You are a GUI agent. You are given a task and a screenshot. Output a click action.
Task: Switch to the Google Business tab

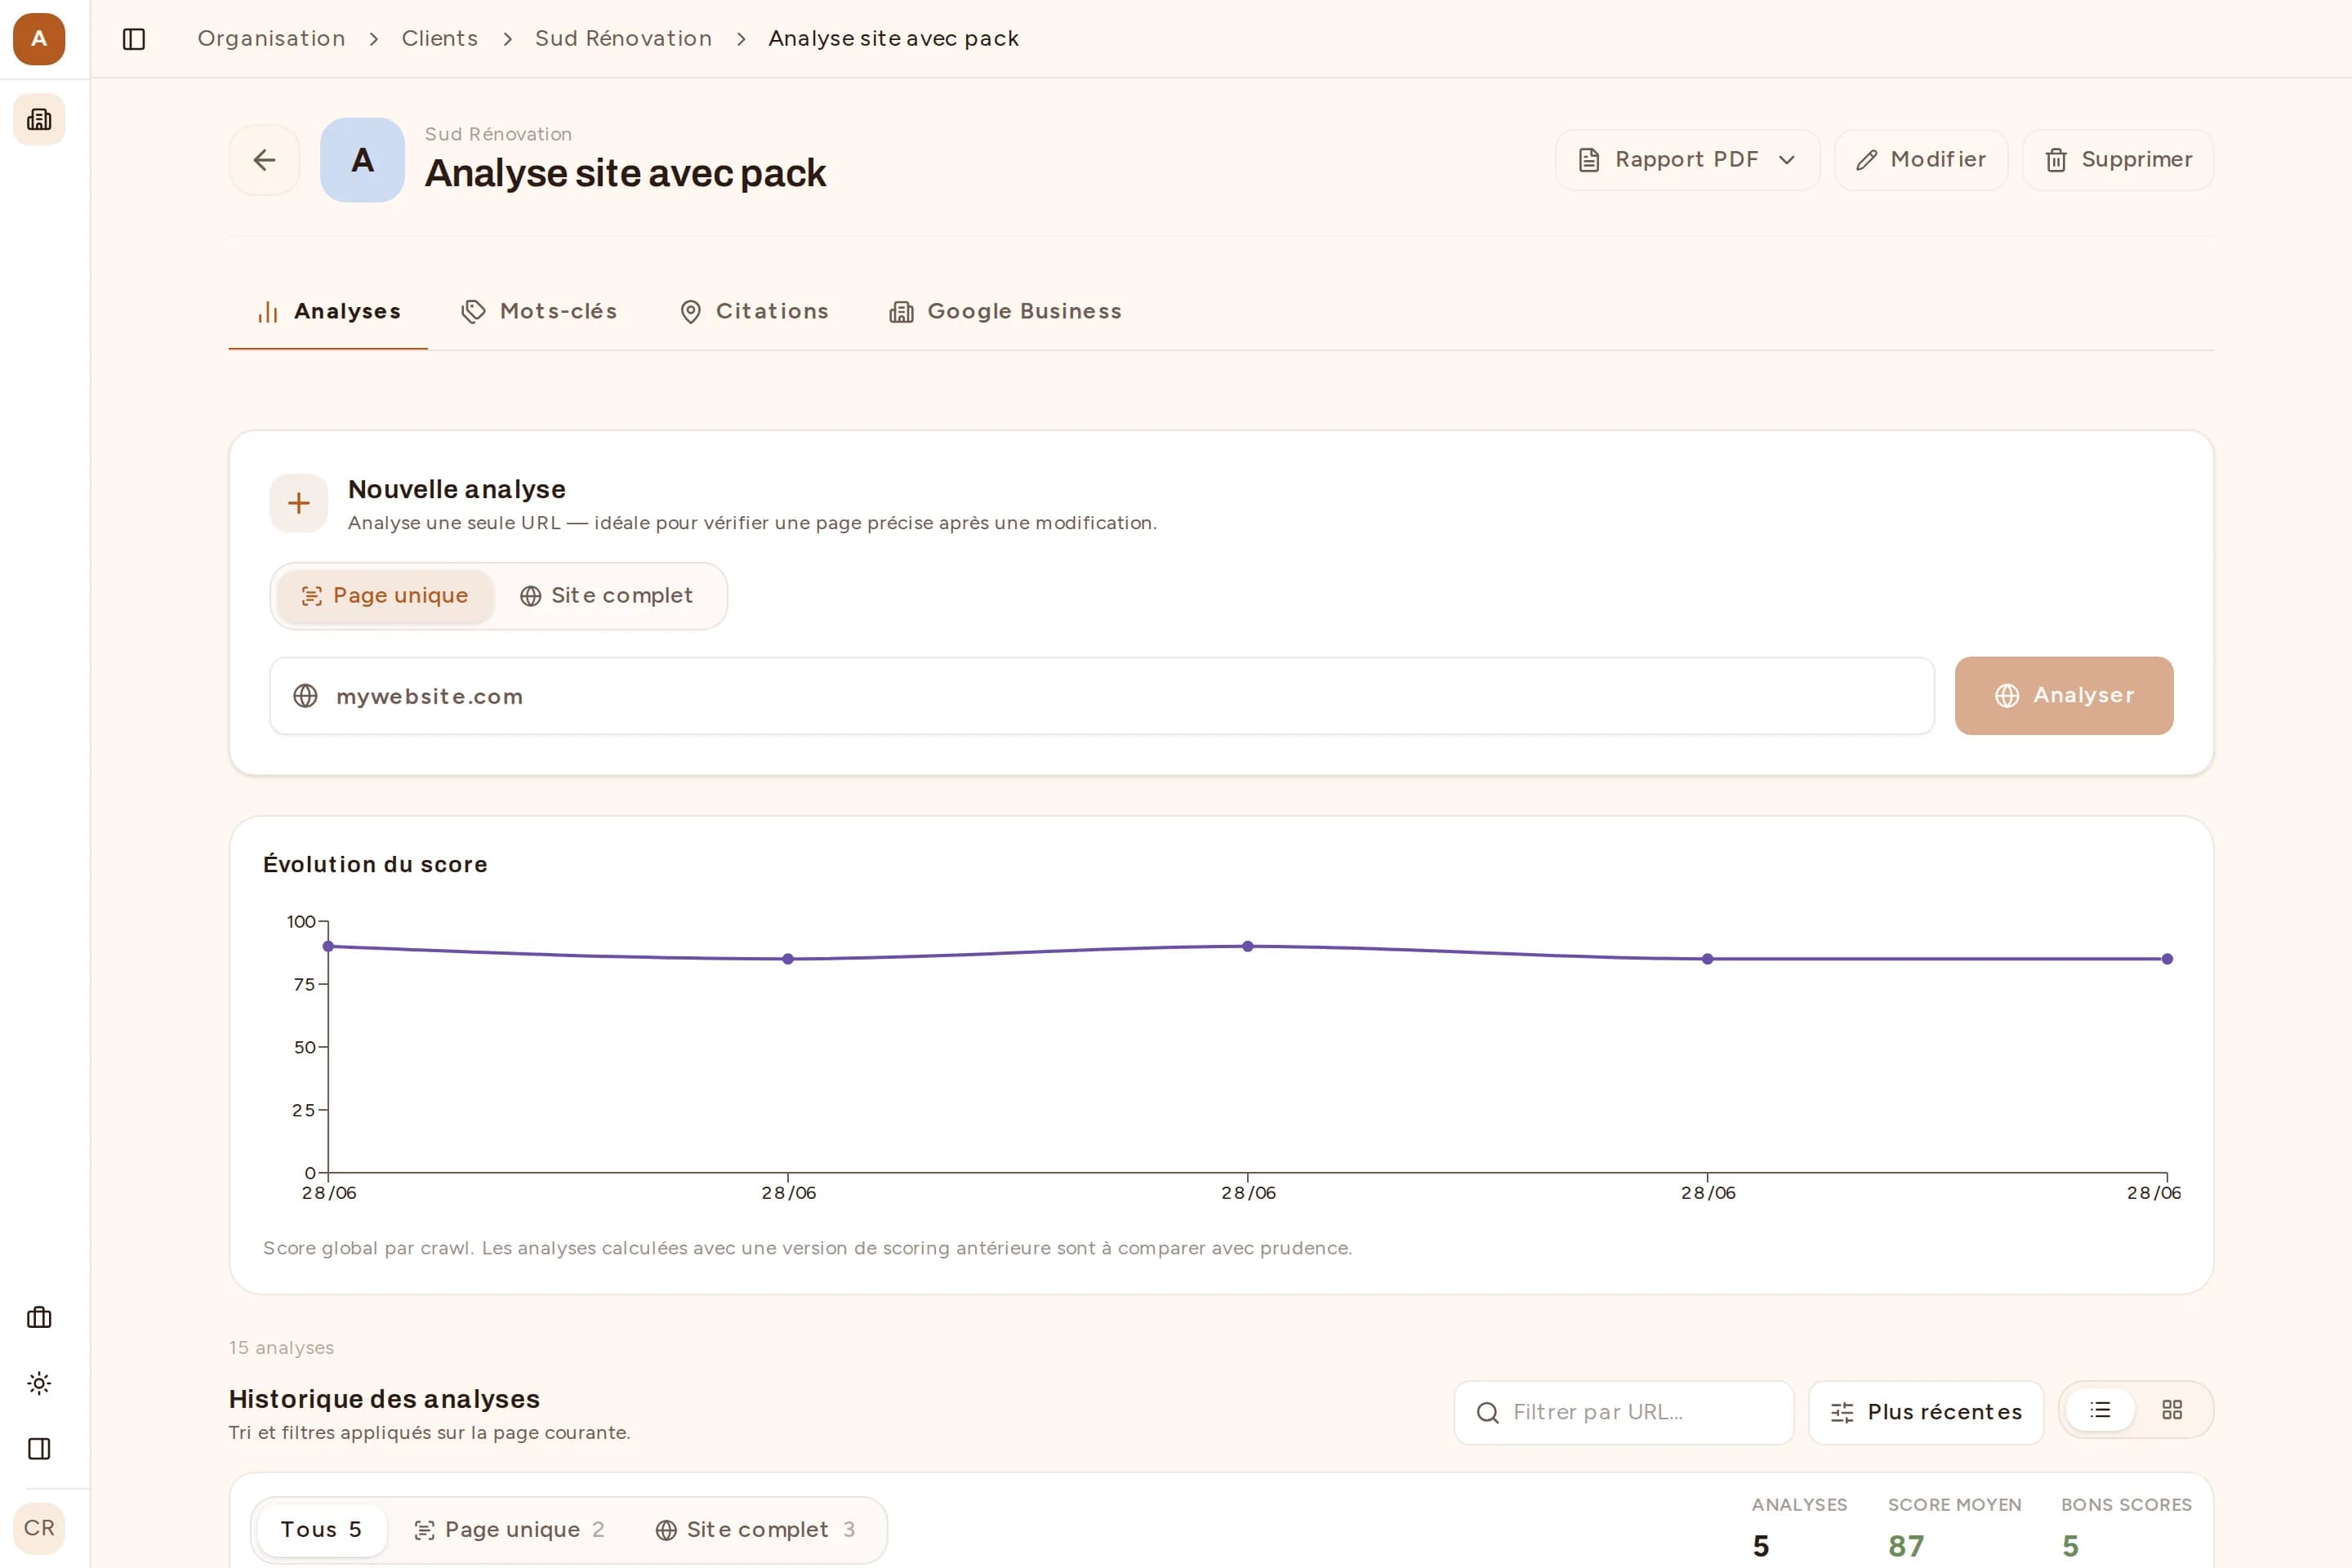point(1005,312)
